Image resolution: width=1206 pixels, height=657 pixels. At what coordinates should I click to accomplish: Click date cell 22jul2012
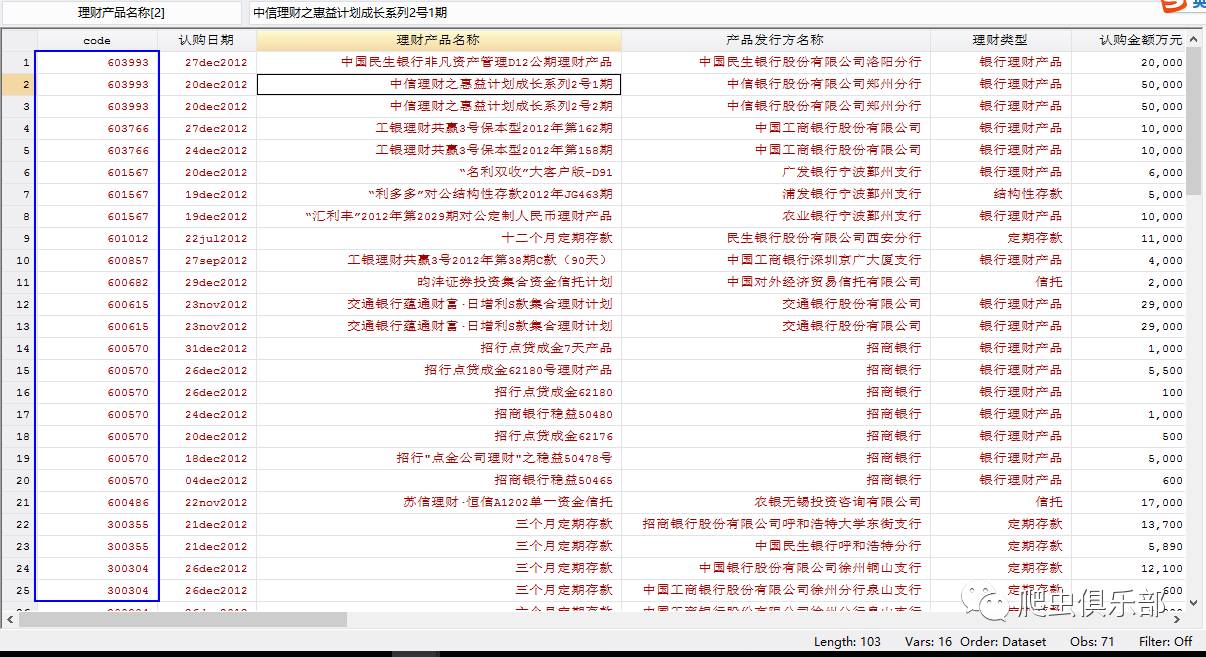207,238
